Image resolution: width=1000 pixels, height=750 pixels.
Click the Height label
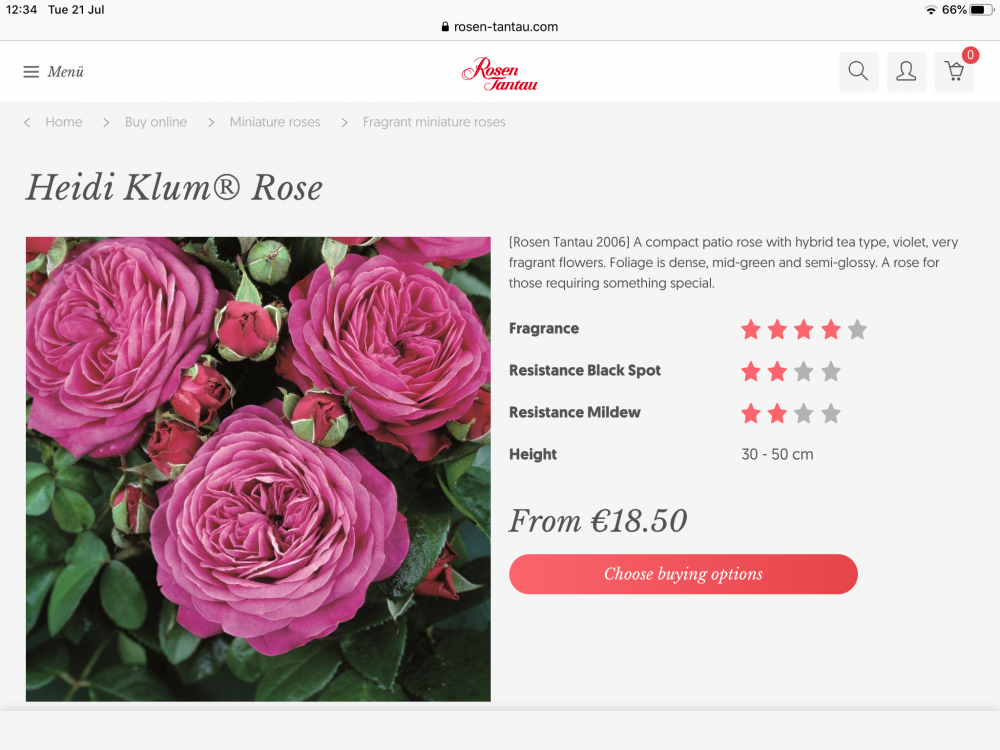pos(533,455)
